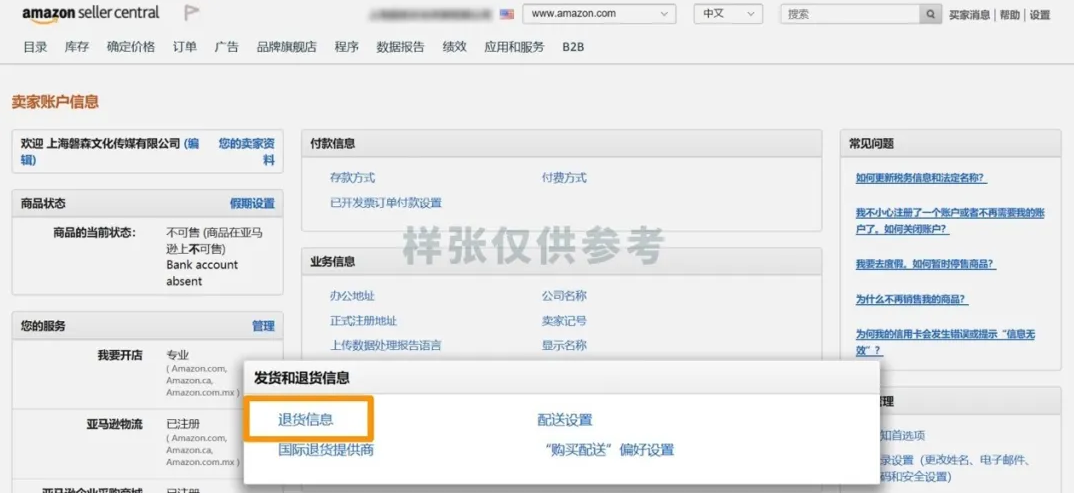Viewport: 1074px width, 493px height.
Task: Open the B2B menu
Action: point(573,47)
